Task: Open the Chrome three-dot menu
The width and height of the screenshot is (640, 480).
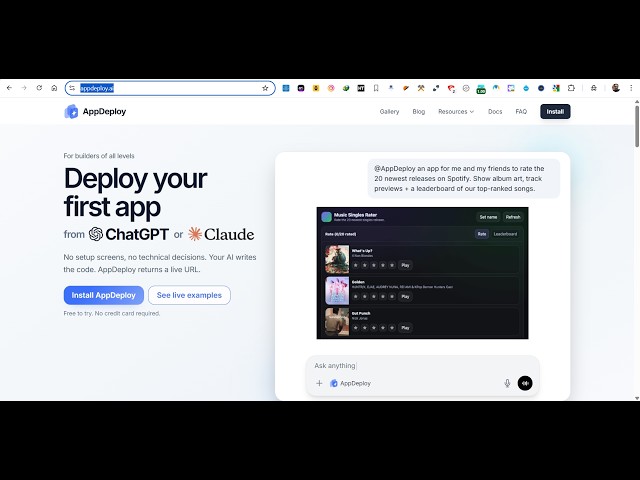Action: [631, 88]
